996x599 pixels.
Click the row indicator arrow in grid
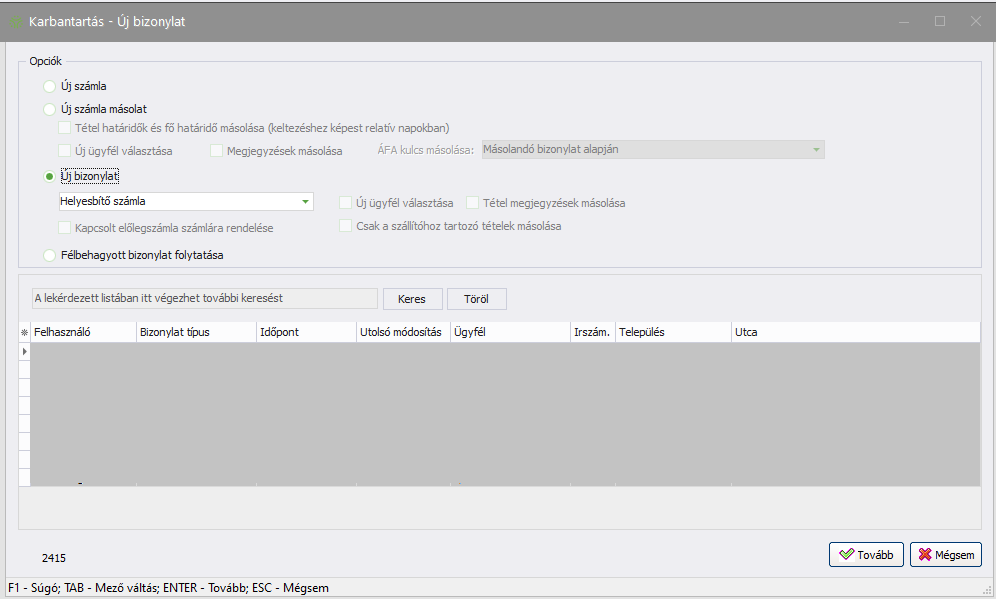pyautogui.click(x=24, y=352)
